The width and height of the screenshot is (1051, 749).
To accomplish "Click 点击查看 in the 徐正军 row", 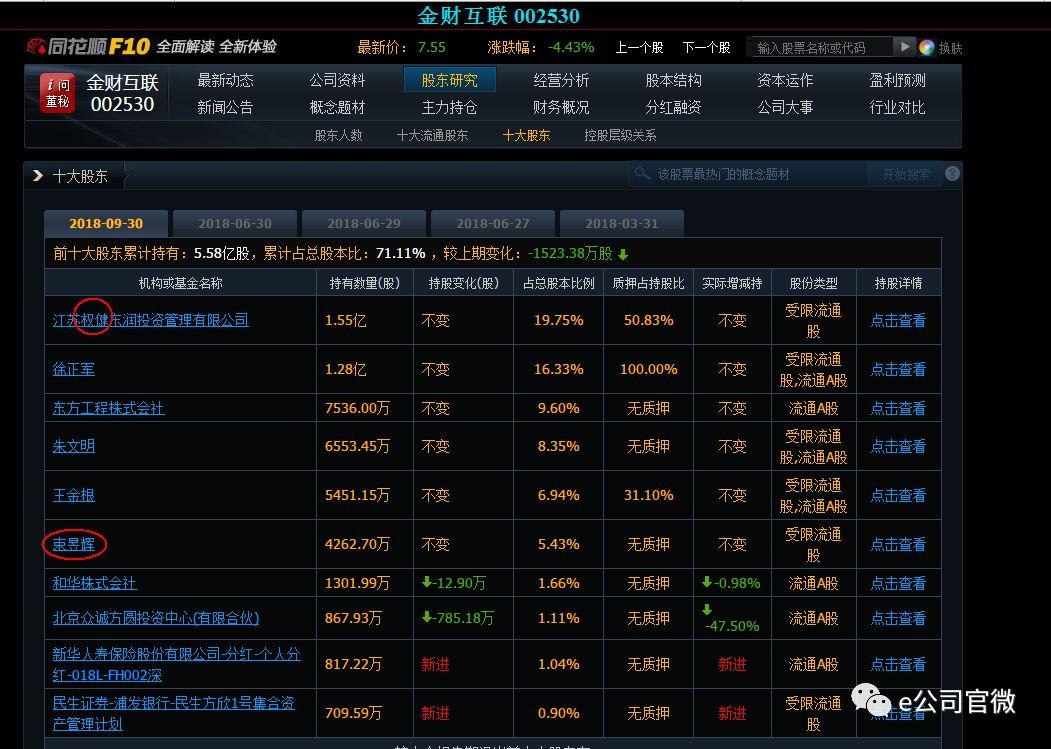I will (x=898, y=369).
